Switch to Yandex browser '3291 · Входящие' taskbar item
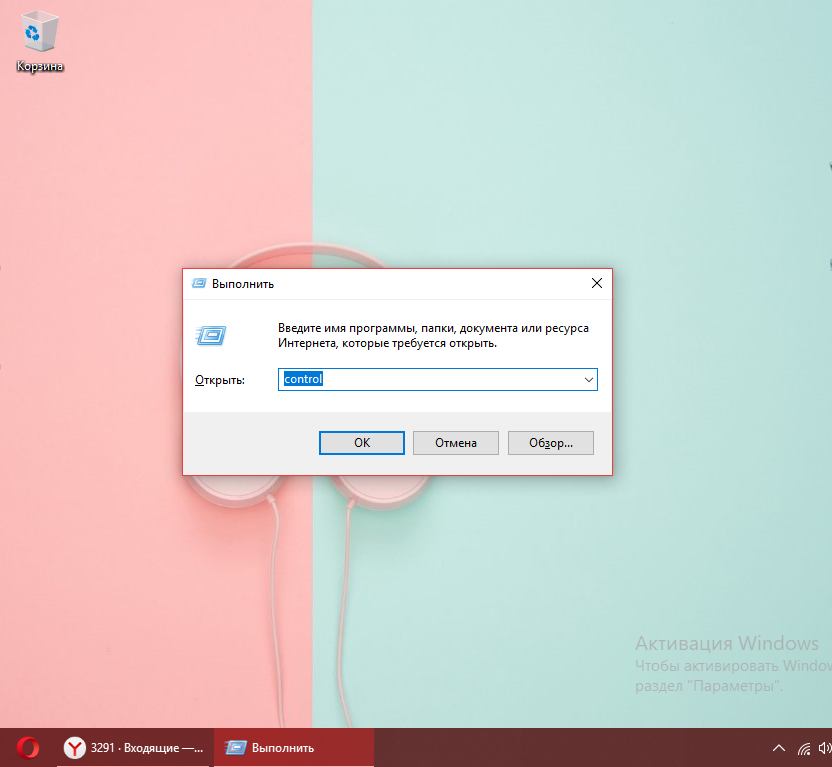832x767 pixels. tap(135, 748)
